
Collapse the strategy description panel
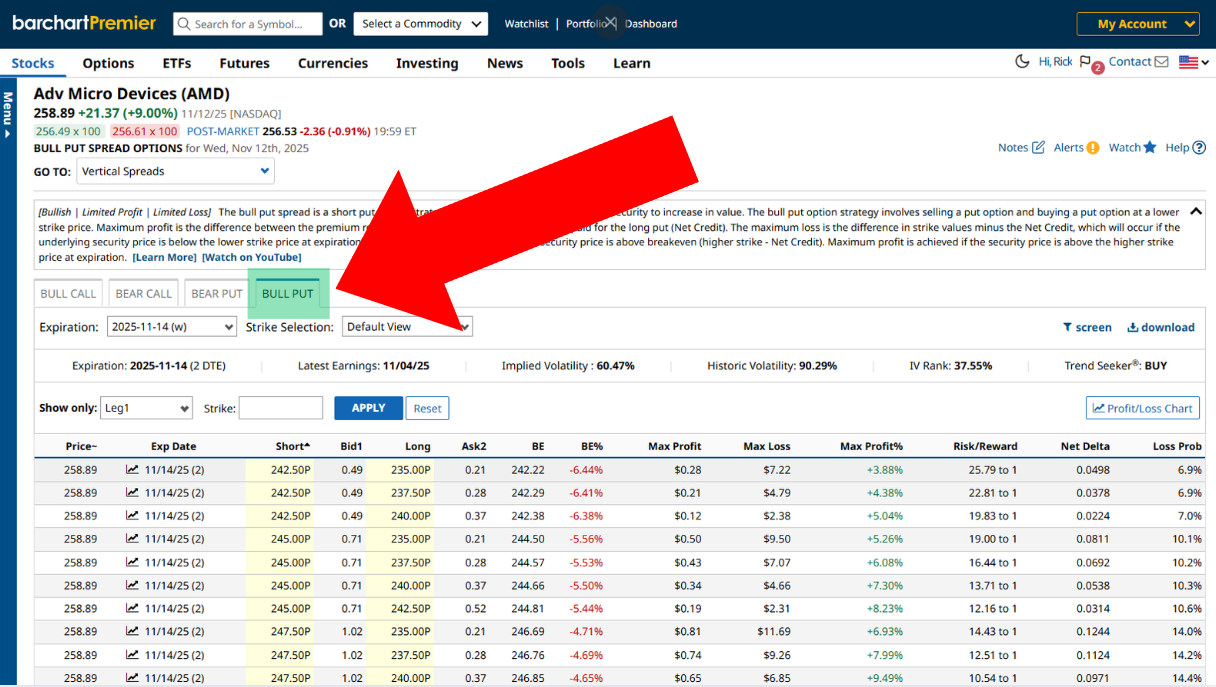(x=1196, y=212)
